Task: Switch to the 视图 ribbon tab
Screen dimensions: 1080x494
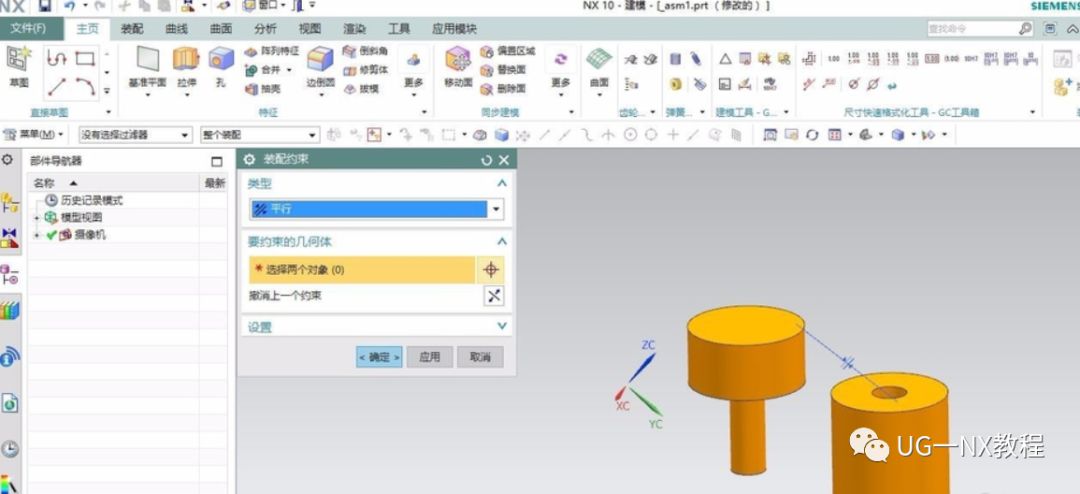Action: [x=310, y=29]
